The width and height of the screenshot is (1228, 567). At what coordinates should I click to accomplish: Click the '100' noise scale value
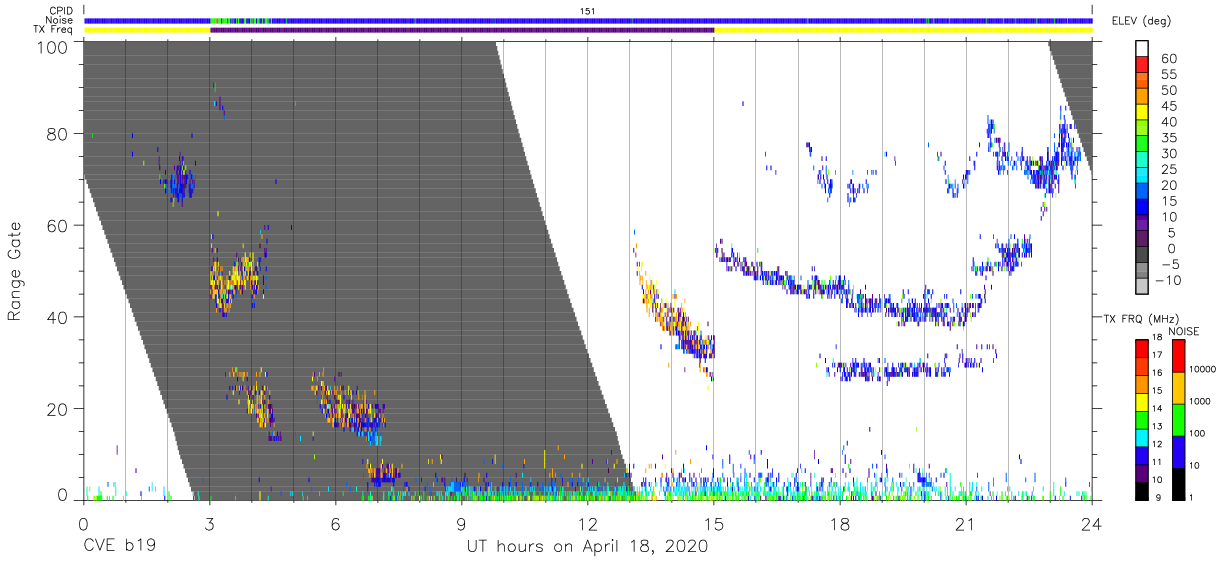[x=1198, y=434]
